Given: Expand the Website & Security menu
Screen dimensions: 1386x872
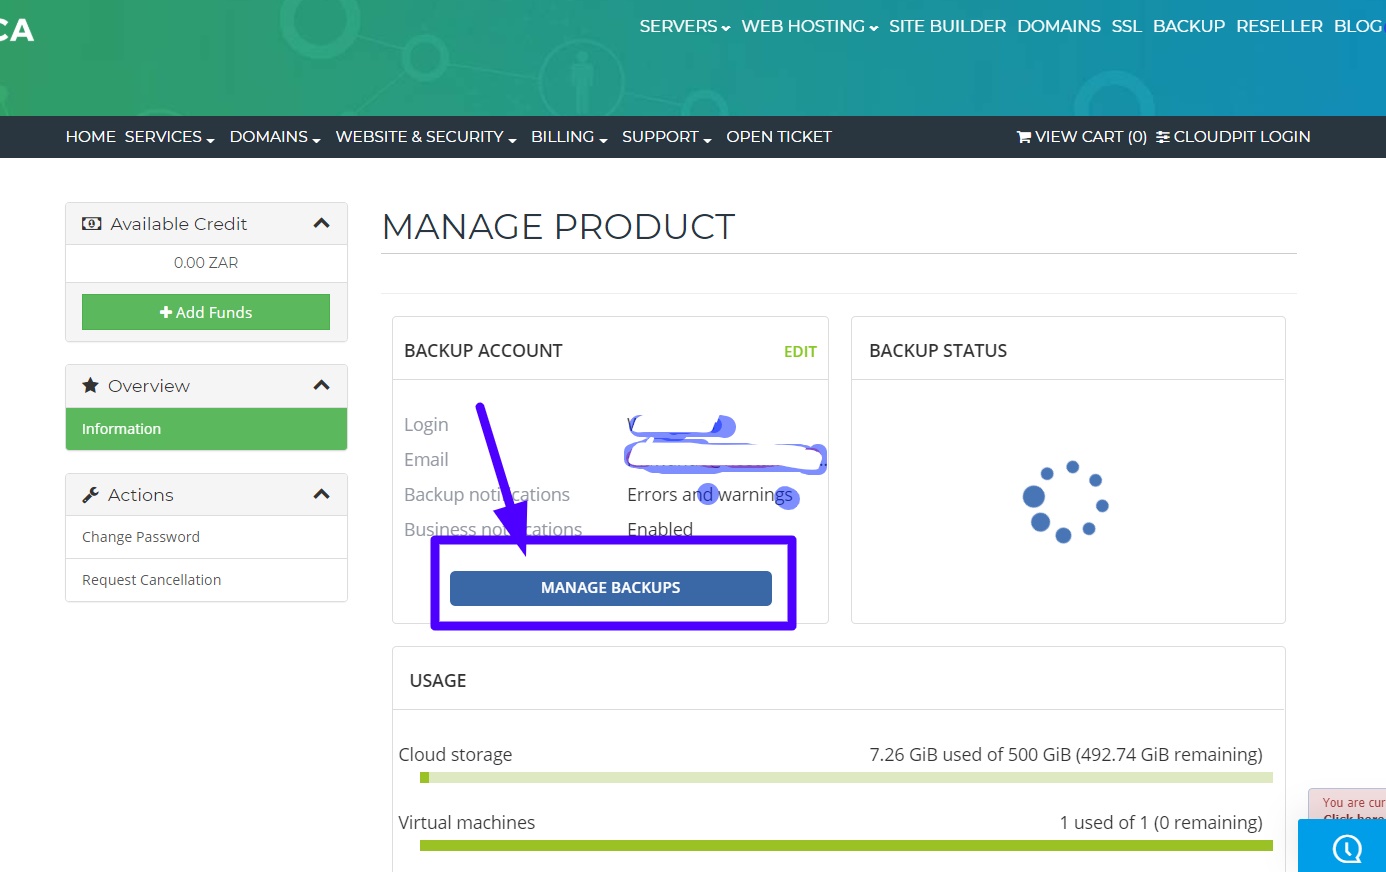Looking at the screenshot, I should tap(426, 137).
